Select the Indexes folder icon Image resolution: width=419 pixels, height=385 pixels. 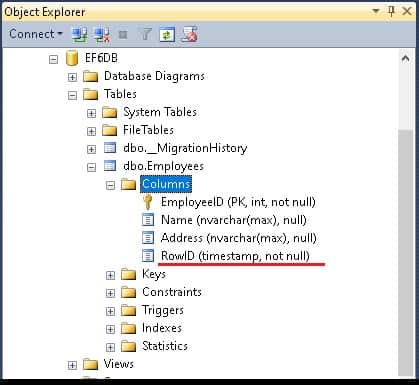click(x=128, y=328)
